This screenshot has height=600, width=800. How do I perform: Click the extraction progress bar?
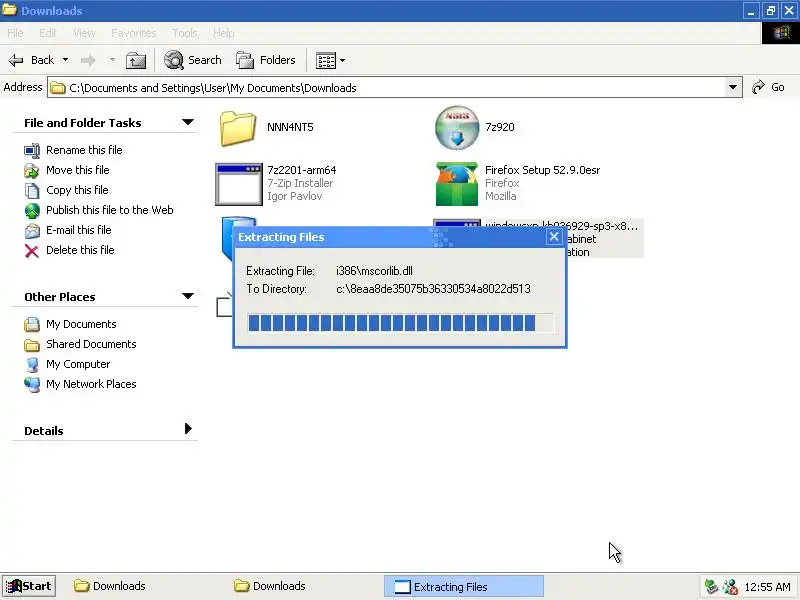point(401,323)
